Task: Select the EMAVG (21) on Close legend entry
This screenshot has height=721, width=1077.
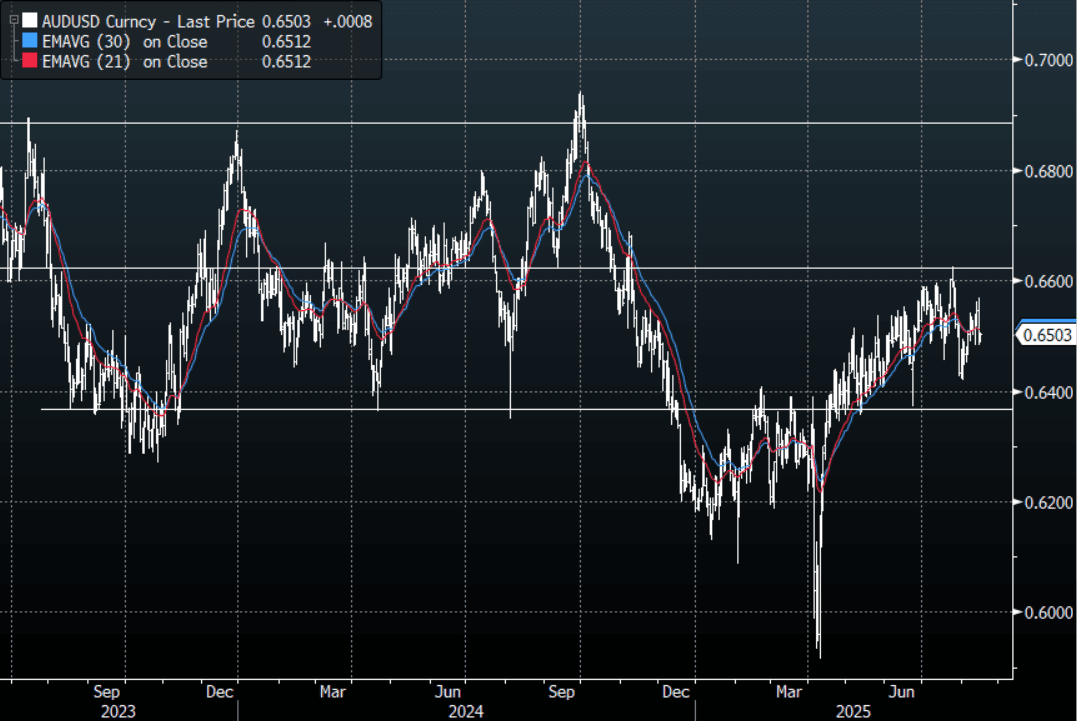Action: (125, 62)
